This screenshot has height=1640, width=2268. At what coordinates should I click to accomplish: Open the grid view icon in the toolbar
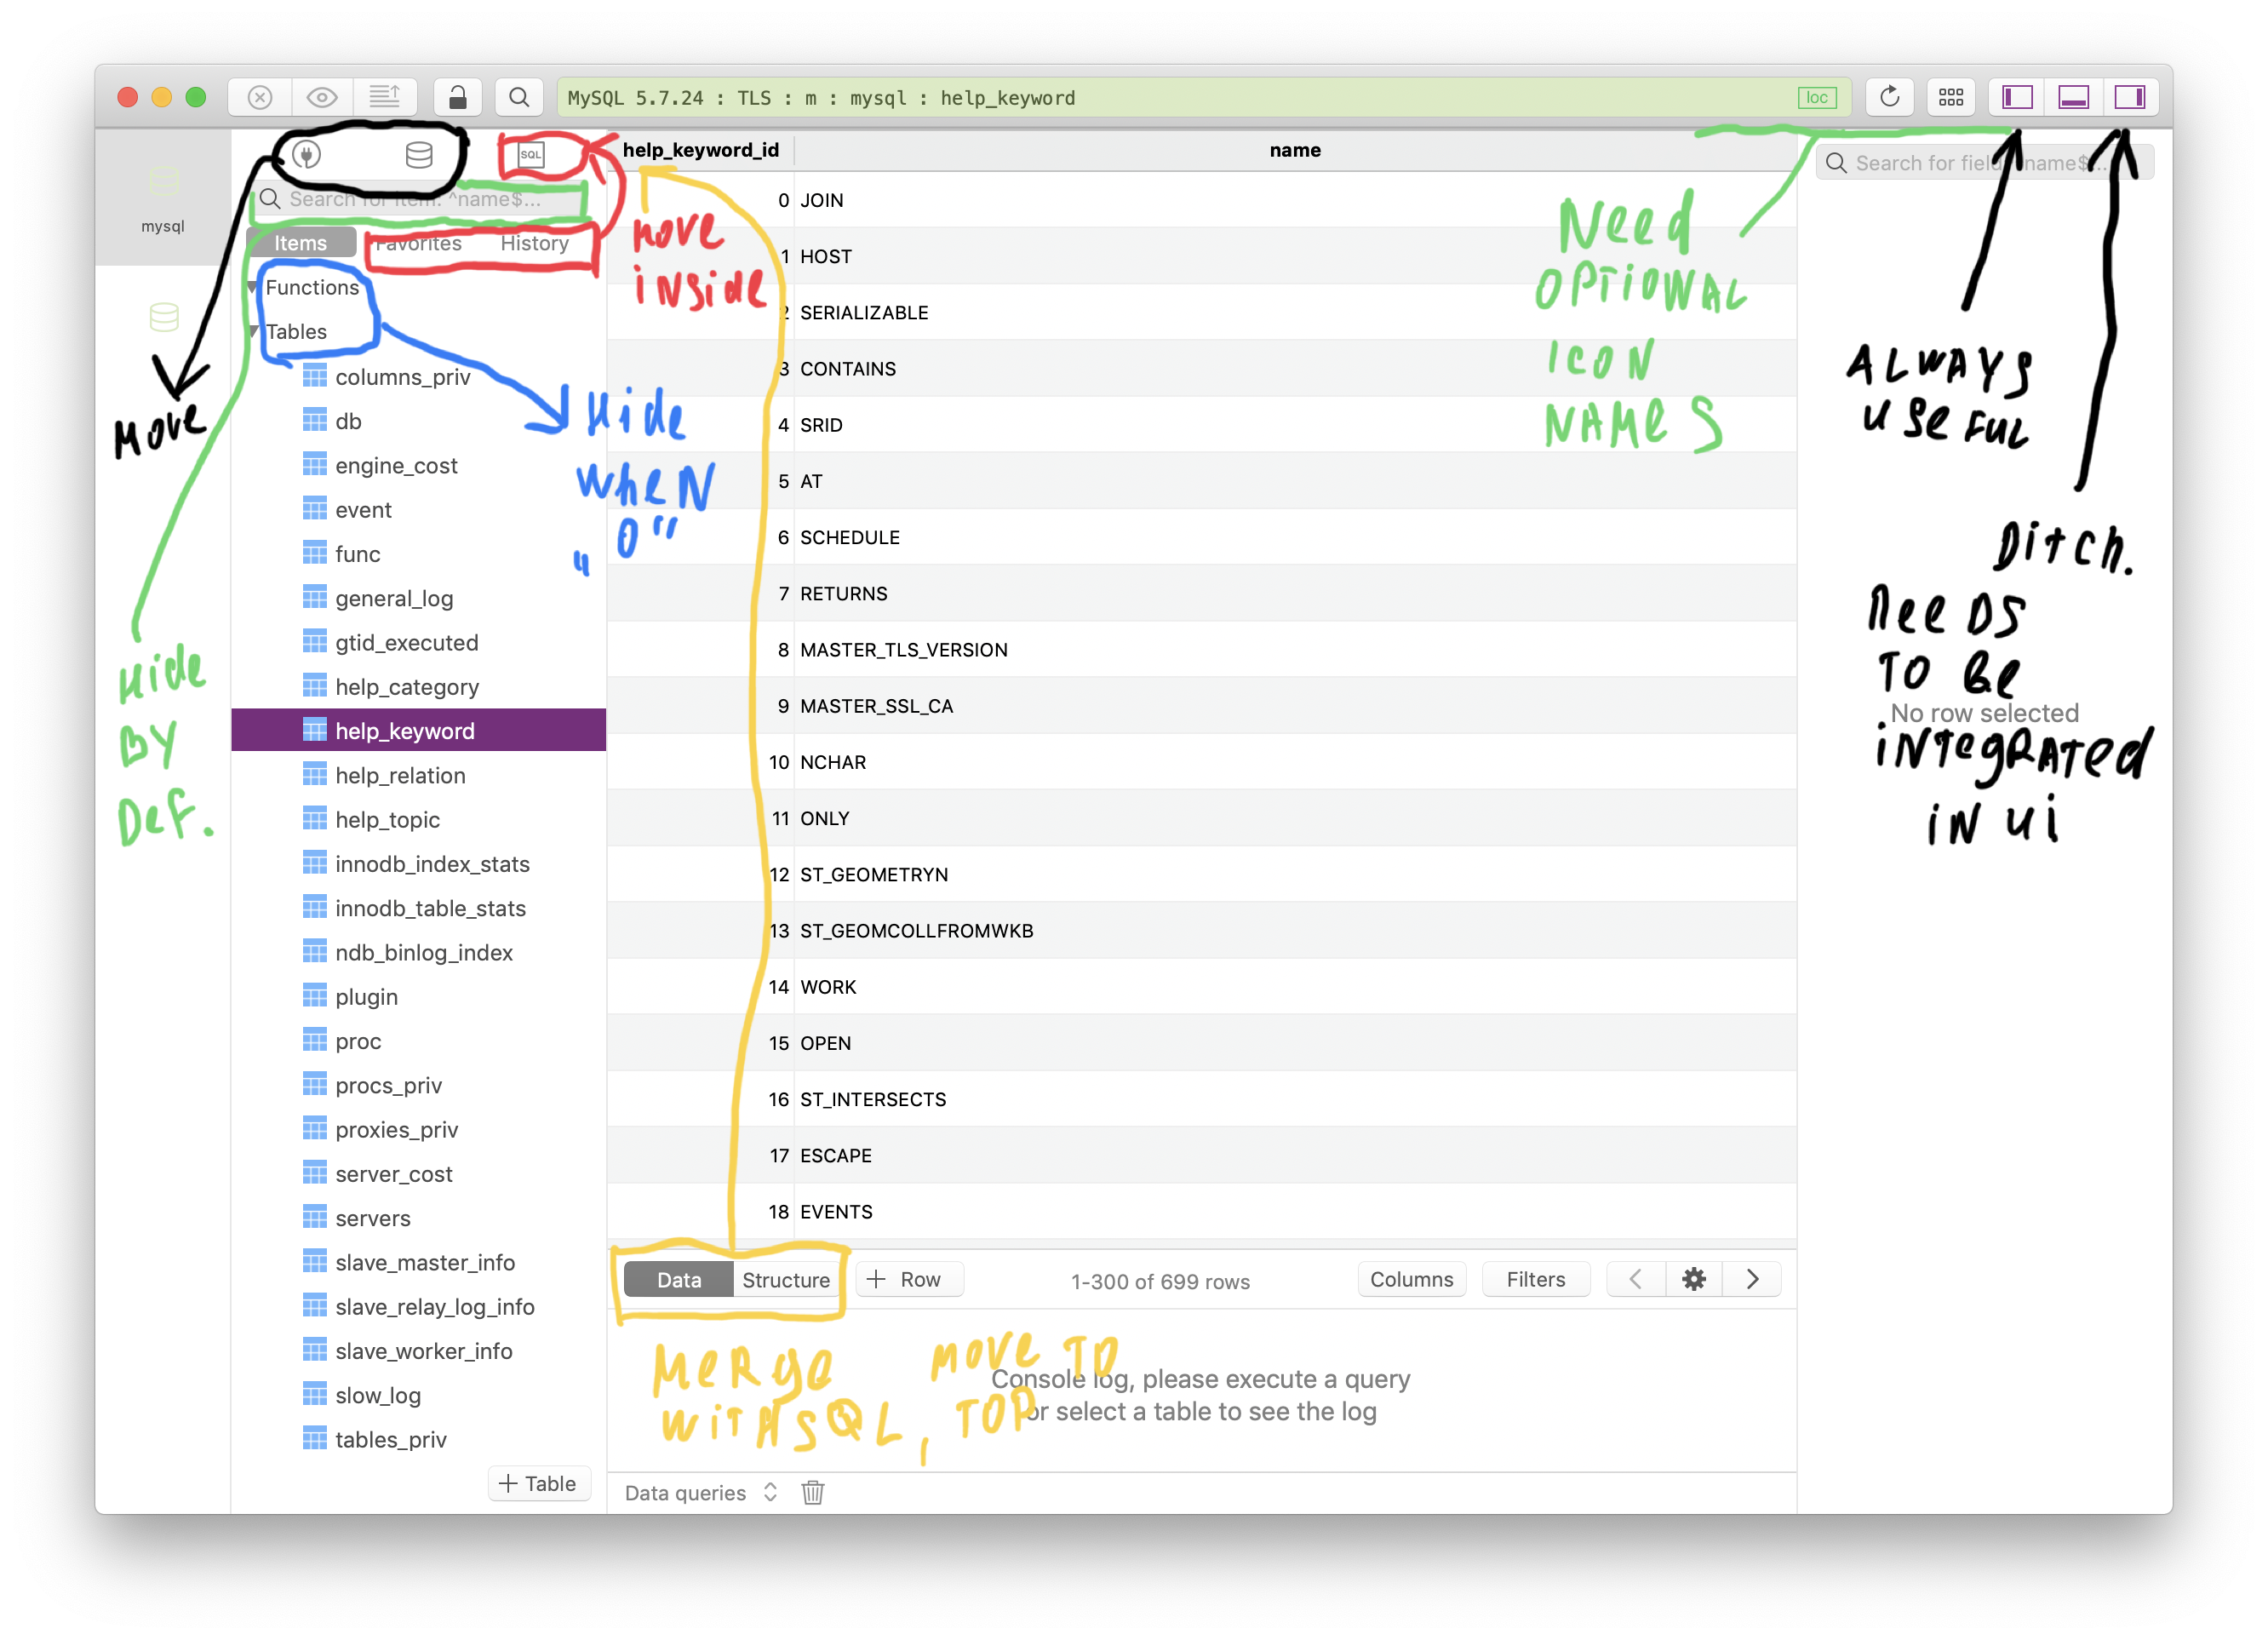click(1951, 97)
